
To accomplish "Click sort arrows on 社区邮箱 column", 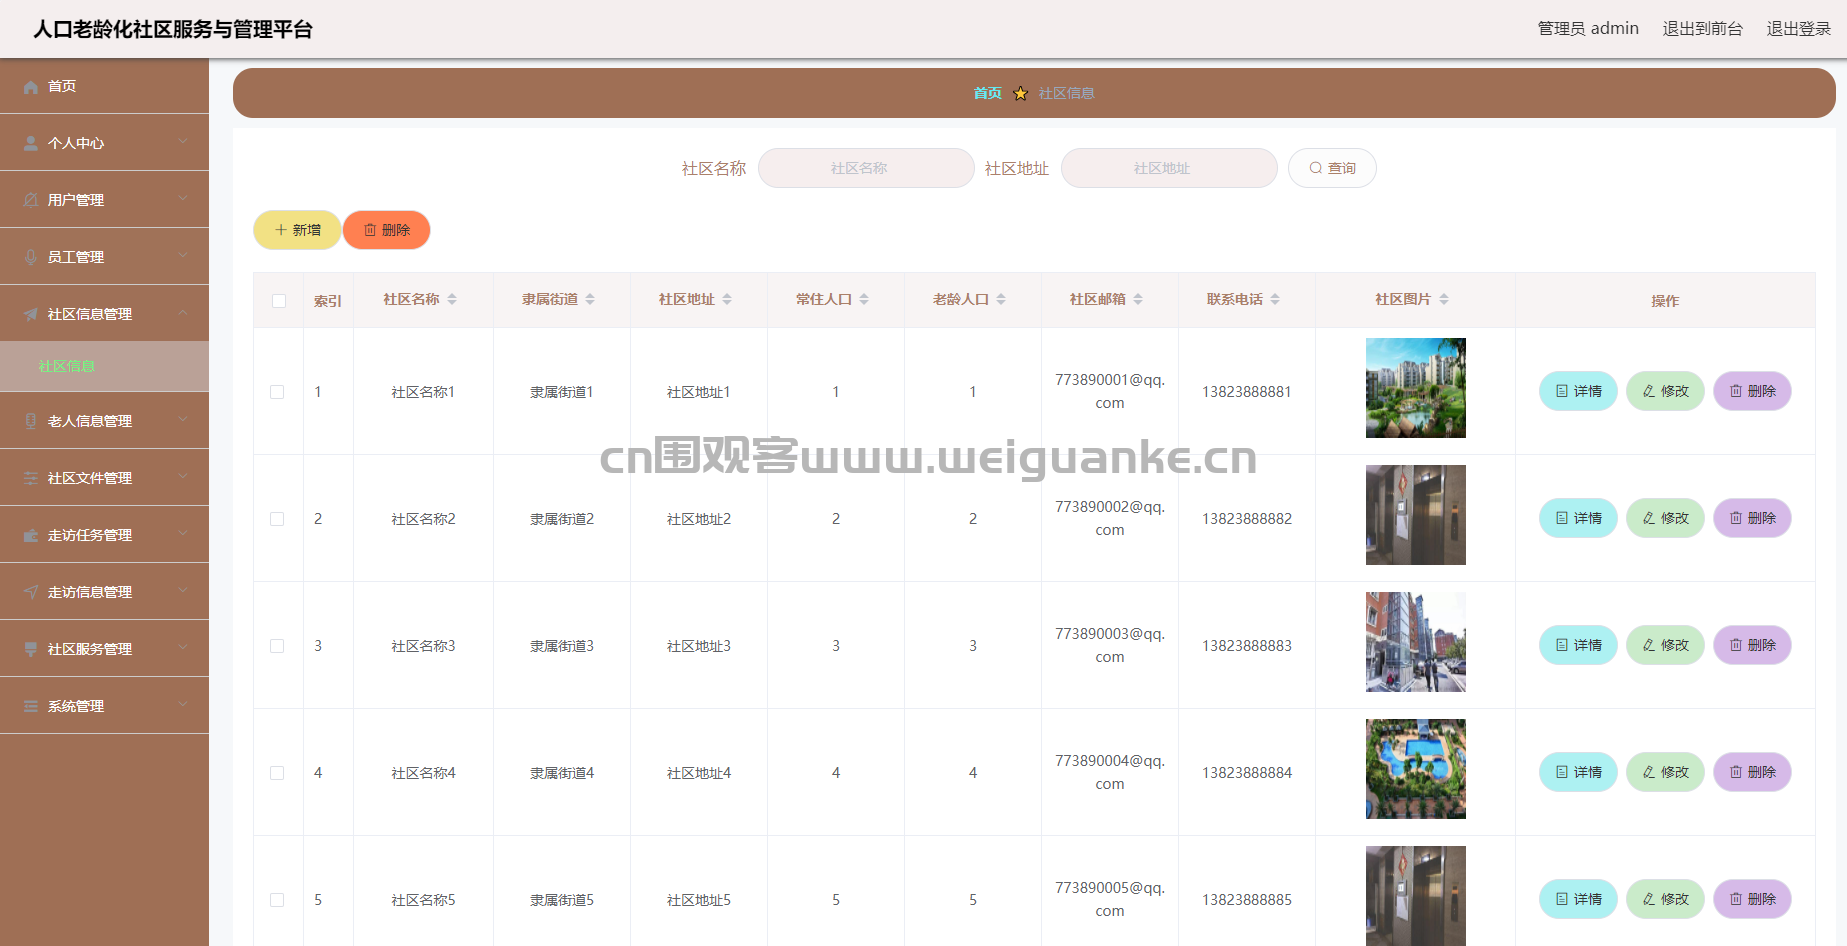I will 1138,300.
